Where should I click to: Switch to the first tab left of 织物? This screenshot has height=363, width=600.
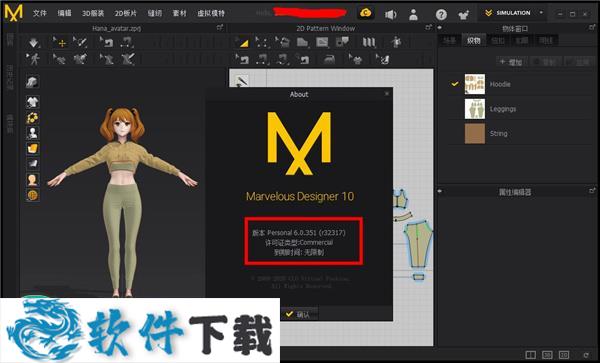point(450,40)
